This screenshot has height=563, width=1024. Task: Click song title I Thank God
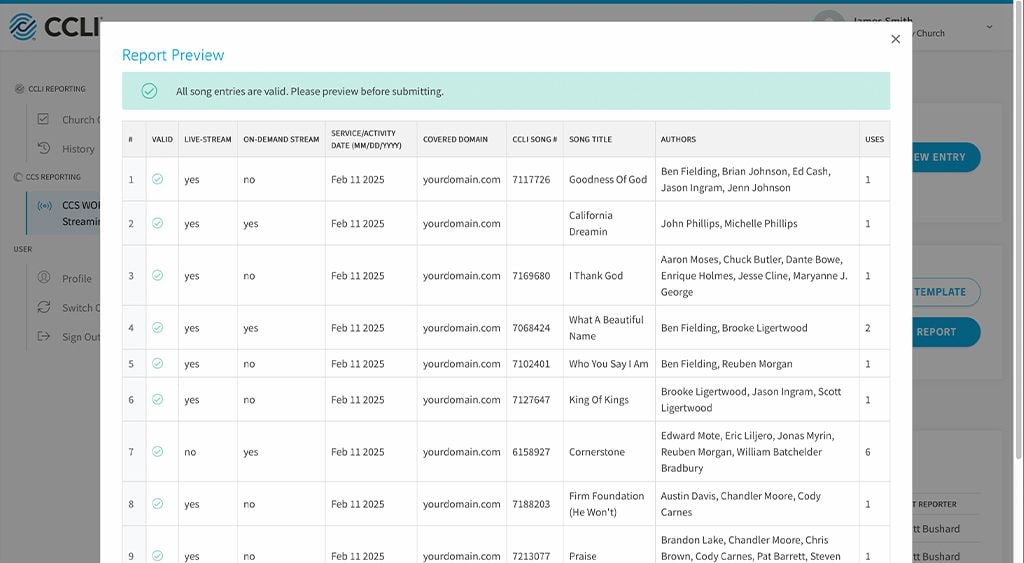click(596, 276)
